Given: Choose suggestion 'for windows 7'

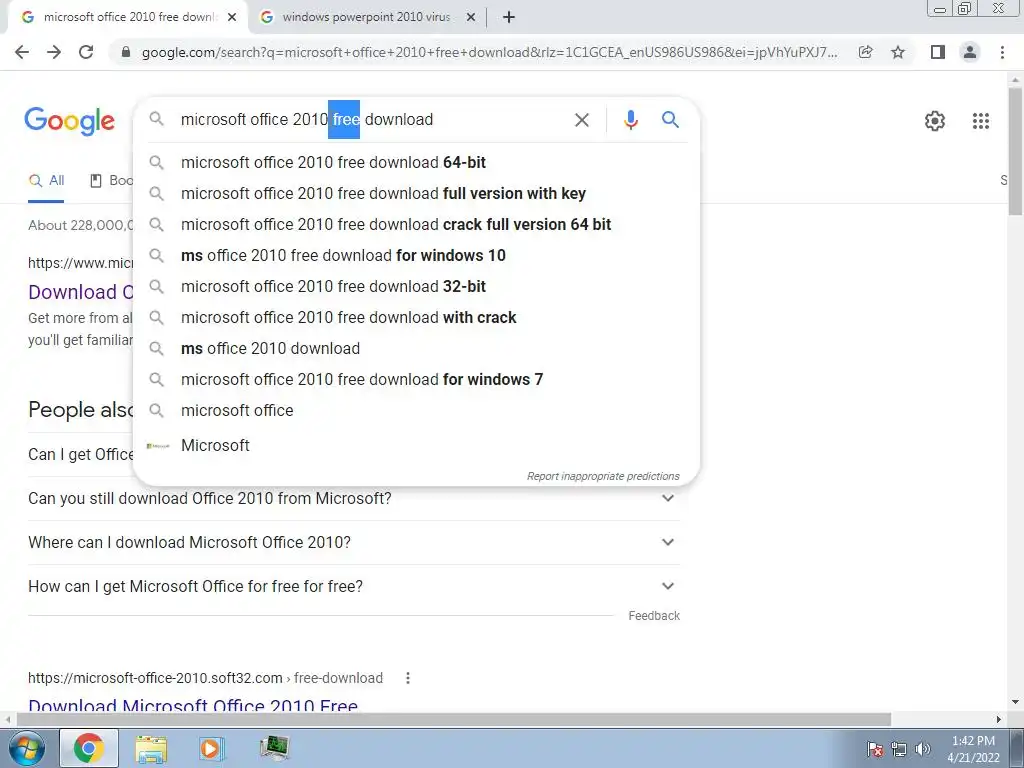Looking at the screenshot, I should pyautogui.click(x=417, y=379).
